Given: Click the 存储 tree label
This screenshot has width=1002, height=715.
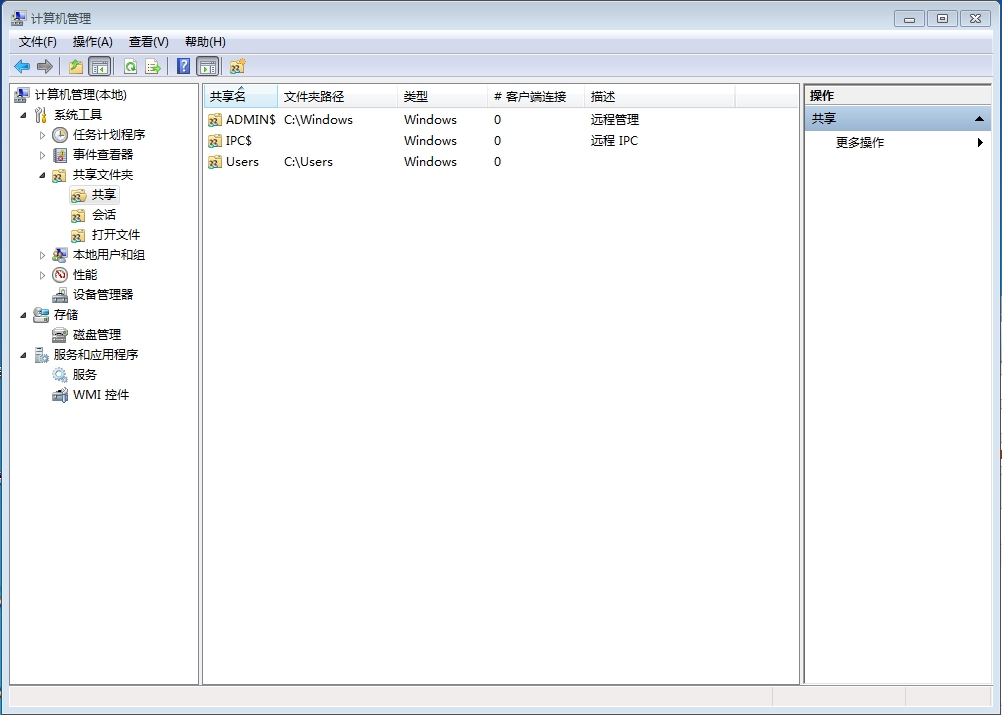Looking at the screenshot, I should click(66, 315).
